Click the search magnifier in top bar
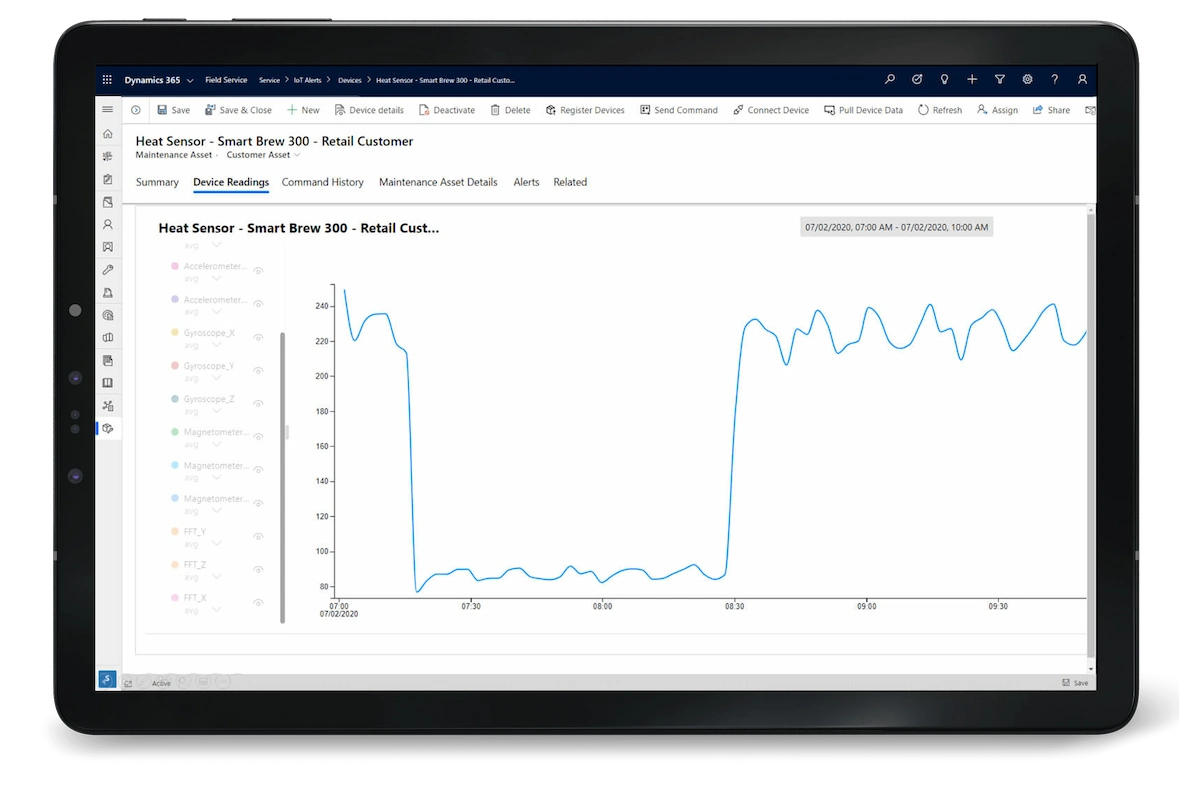The image size is (1200, 785). 890,80
